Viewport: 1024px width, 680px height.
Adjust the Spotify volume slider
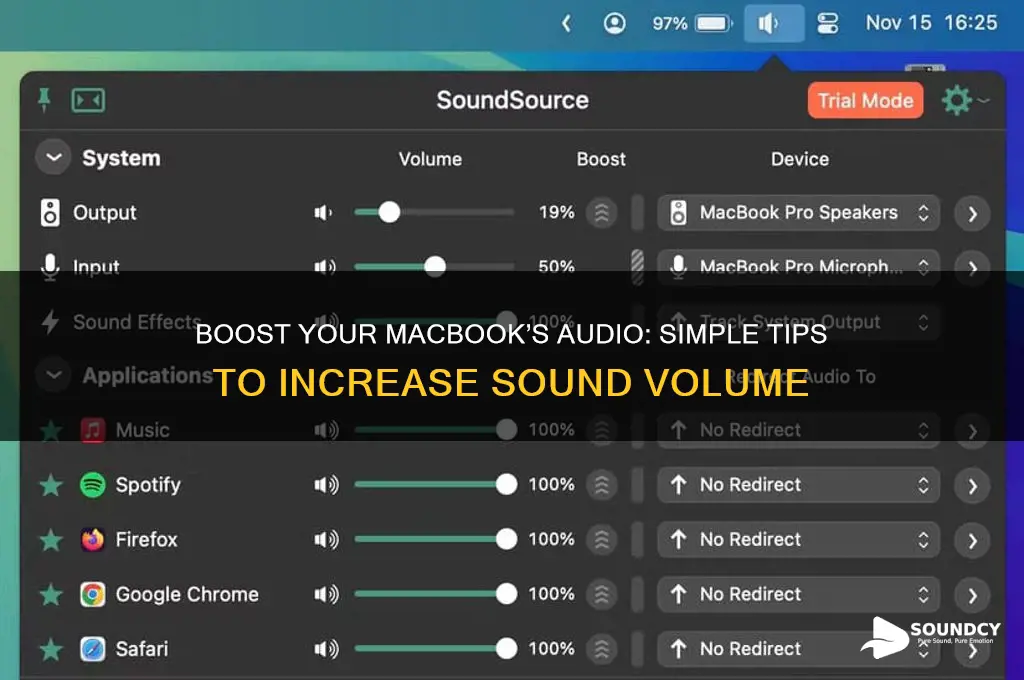(x=434, y=485)
